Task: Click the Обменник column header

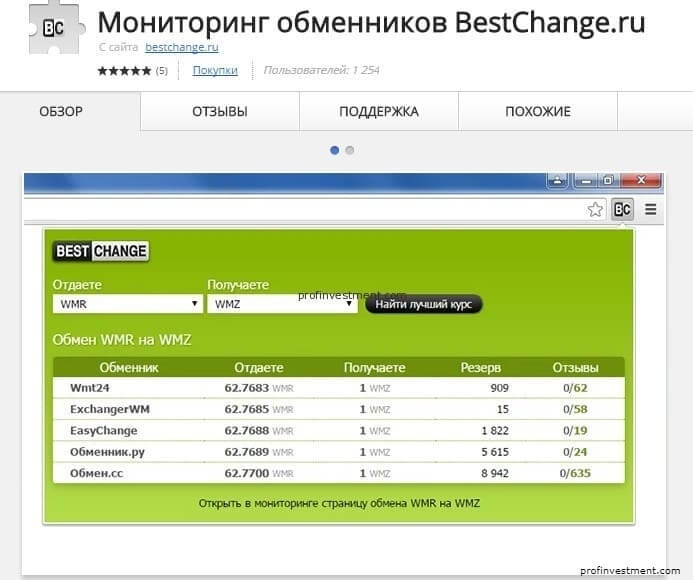Action: [129, 367]
